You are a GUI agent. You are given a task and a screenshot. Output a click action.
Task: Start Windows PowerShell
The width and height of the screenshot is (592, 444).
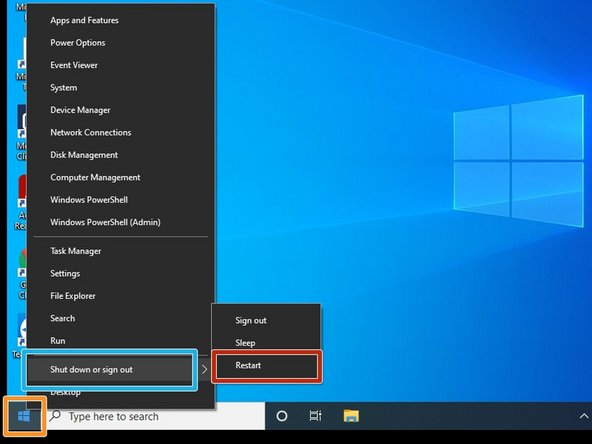pos(121,200)
